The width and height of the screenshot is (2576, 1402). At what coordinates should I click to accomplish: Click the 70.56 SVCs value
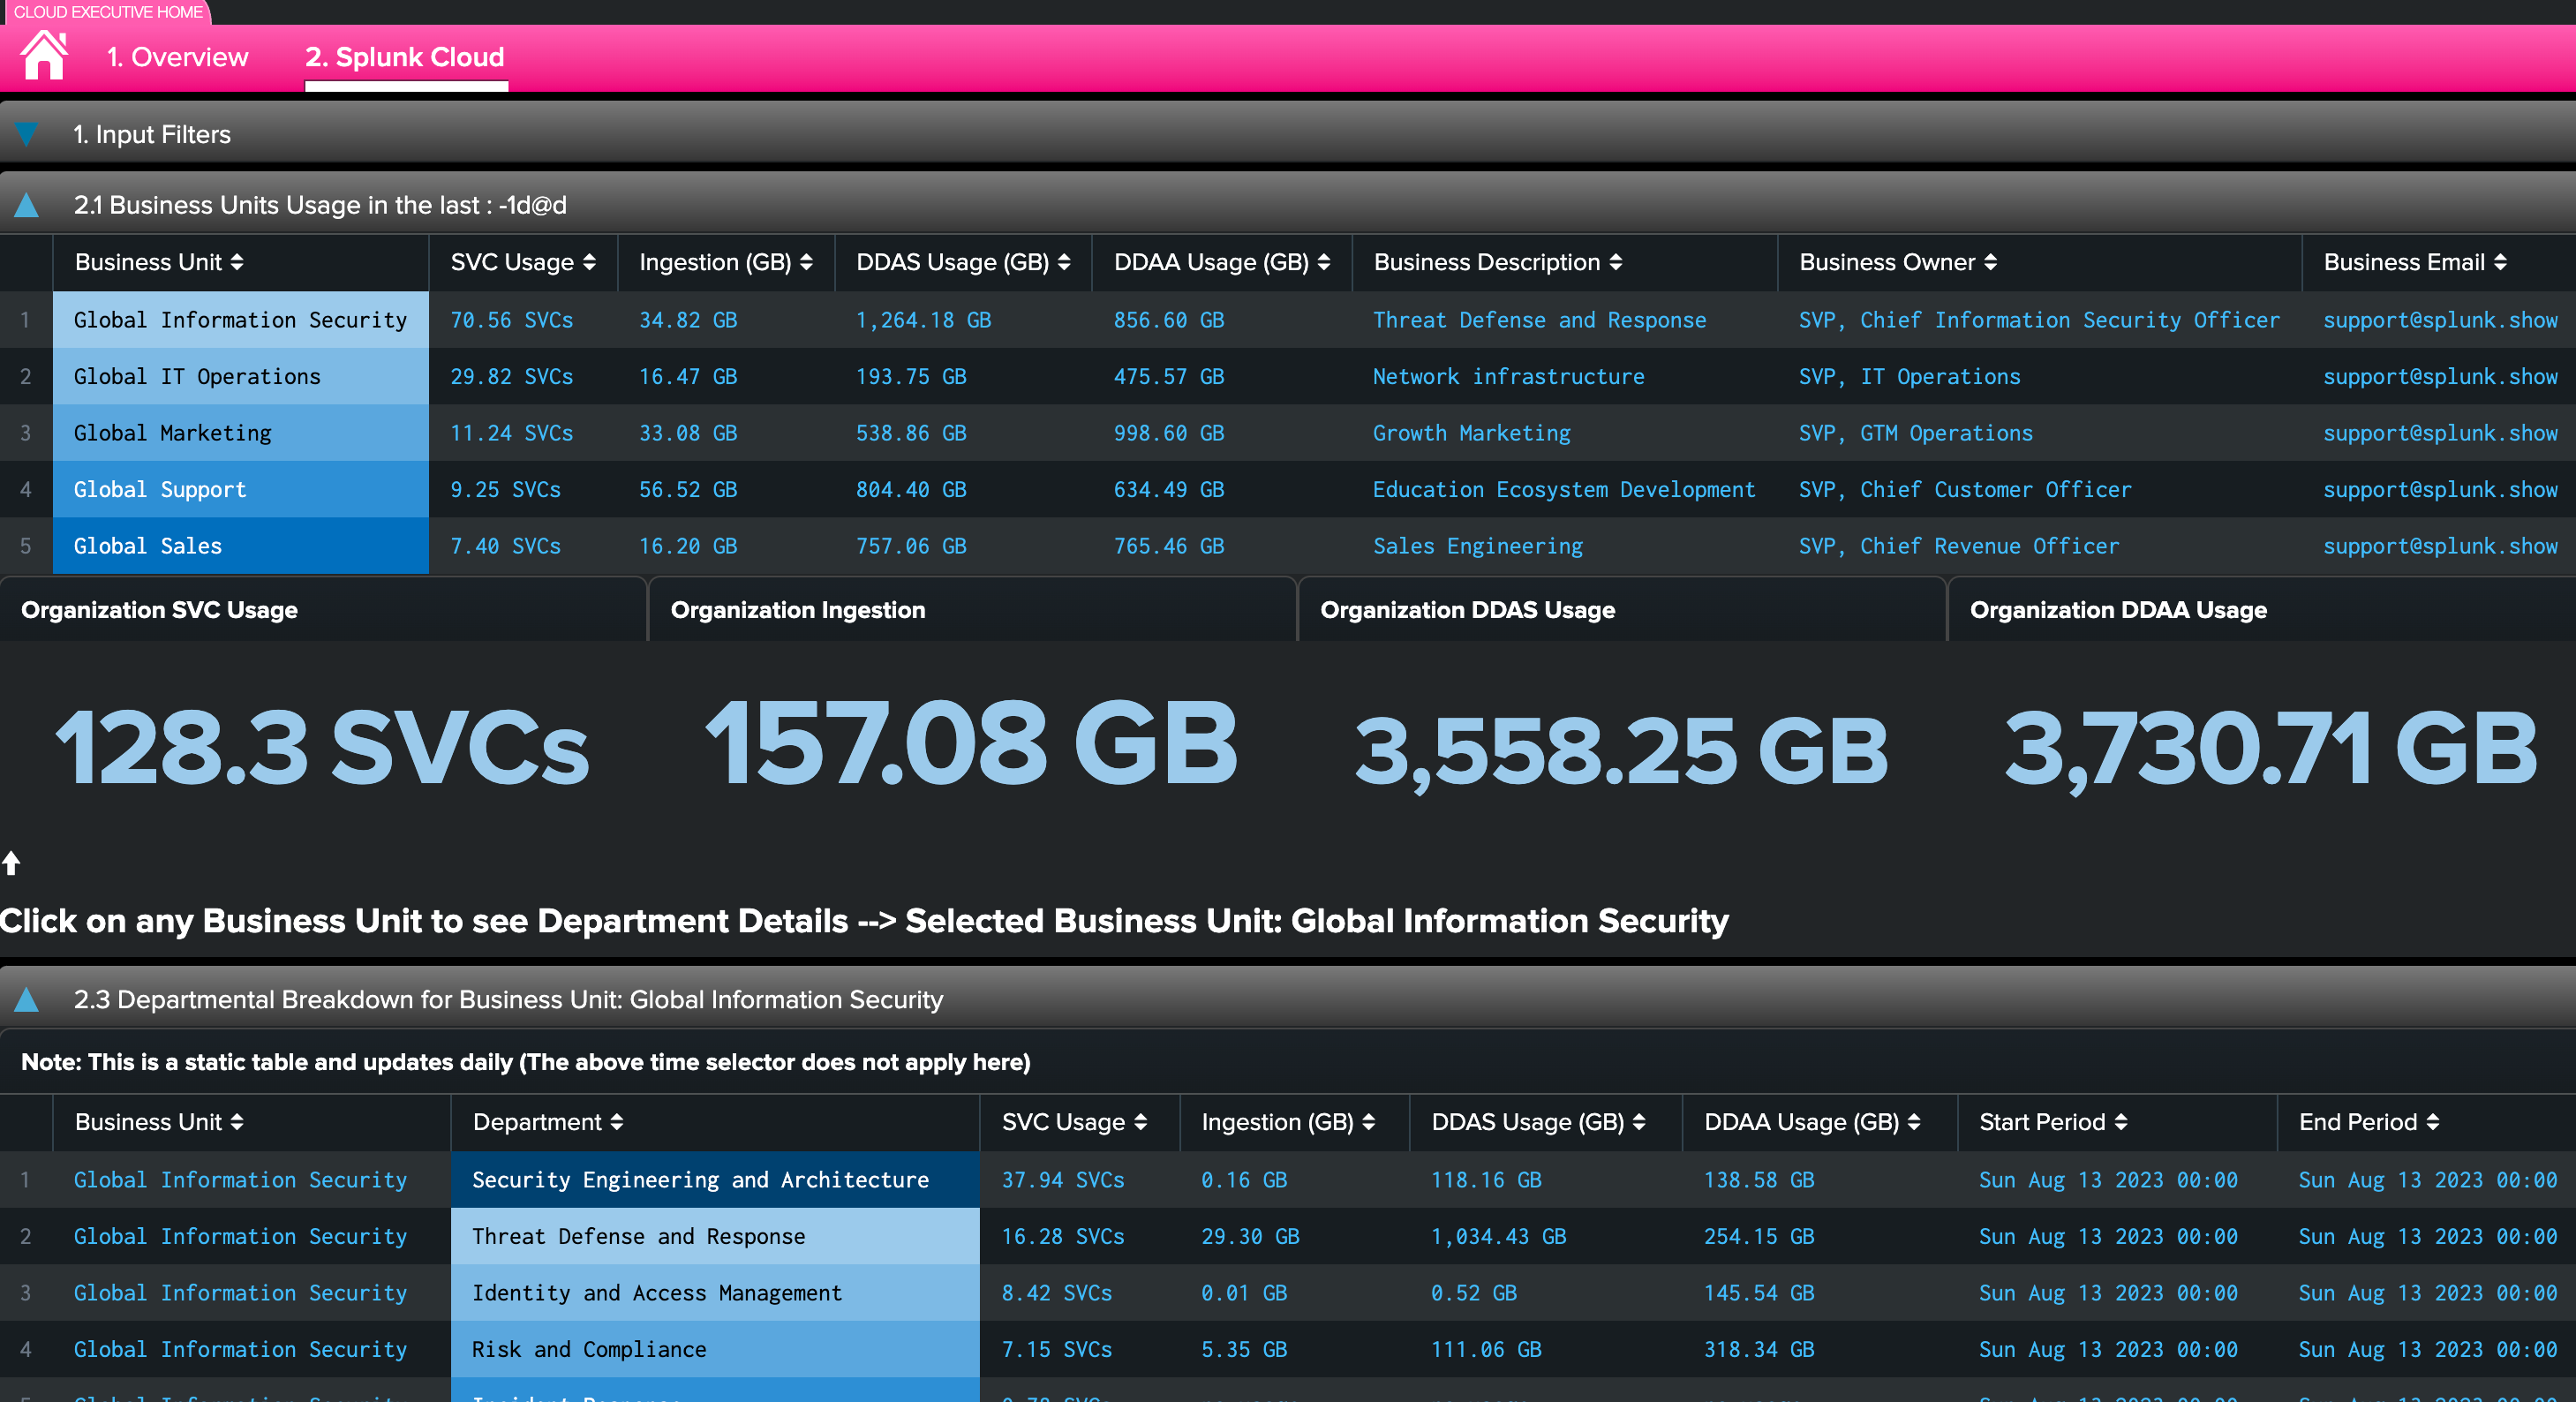pyautogui.click(x=511, y=320)
